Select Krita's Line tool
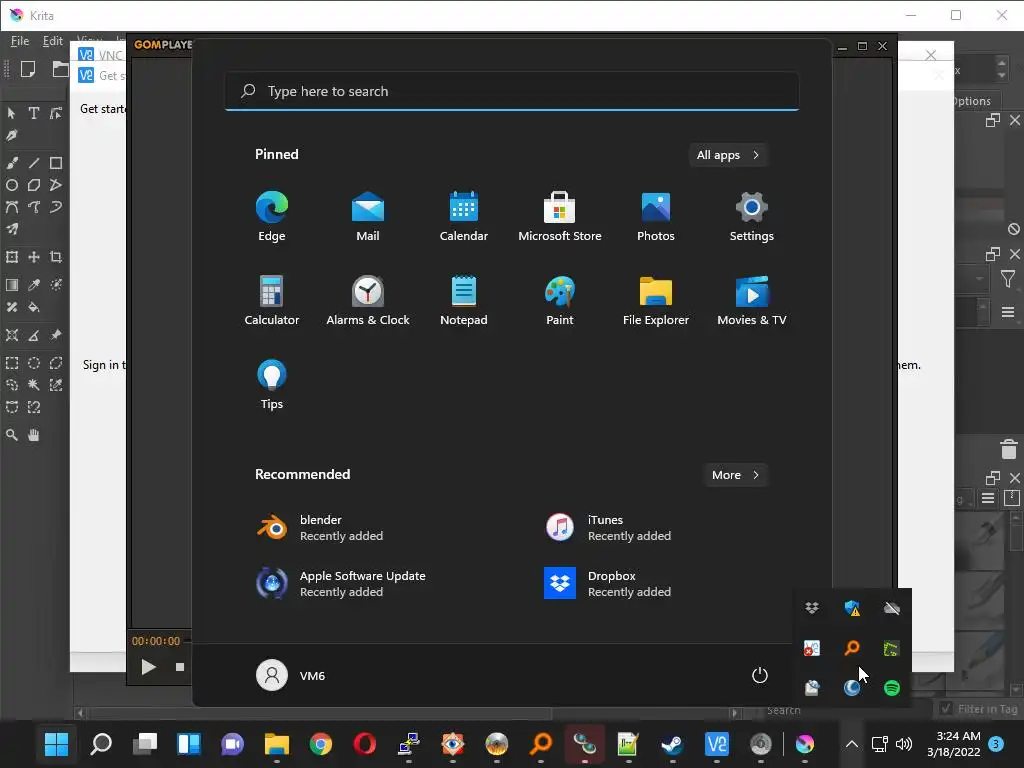This screenshot has height=768, width=1024. [x=34, y=163]
